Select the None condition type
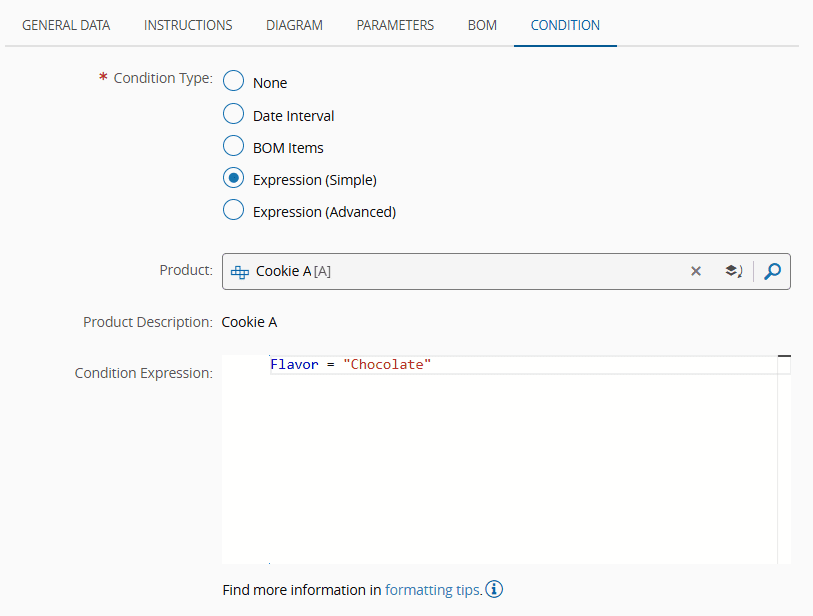Screen dimensions: 813x616 [233, 82]
